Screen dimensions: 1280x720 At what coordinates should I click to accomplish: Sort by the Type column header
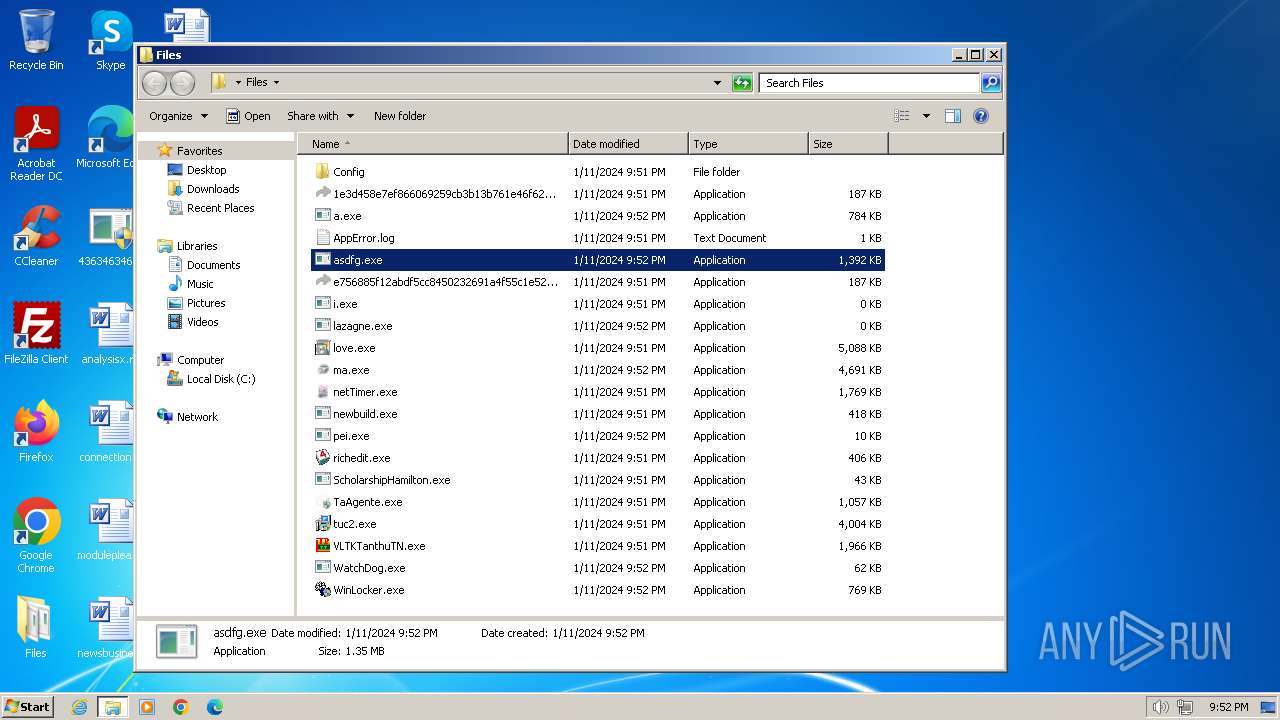(x=748, y=144)
